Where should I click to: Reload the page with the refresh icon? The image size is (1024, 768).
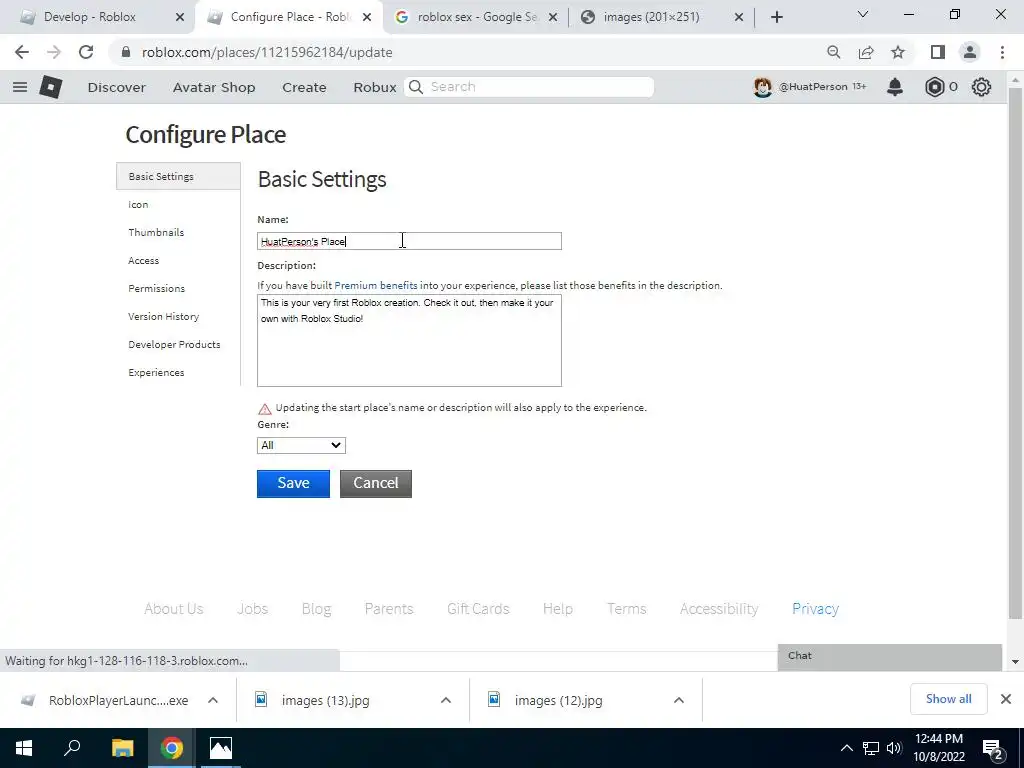86,52
